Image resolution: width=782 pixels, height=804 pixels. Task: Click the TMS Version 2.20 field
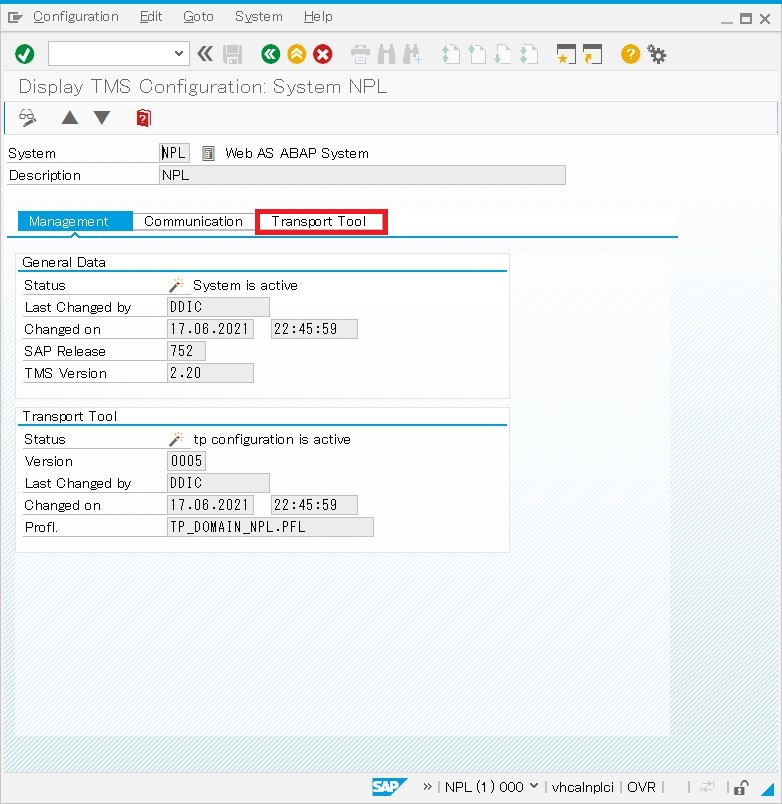coord(210,373)
